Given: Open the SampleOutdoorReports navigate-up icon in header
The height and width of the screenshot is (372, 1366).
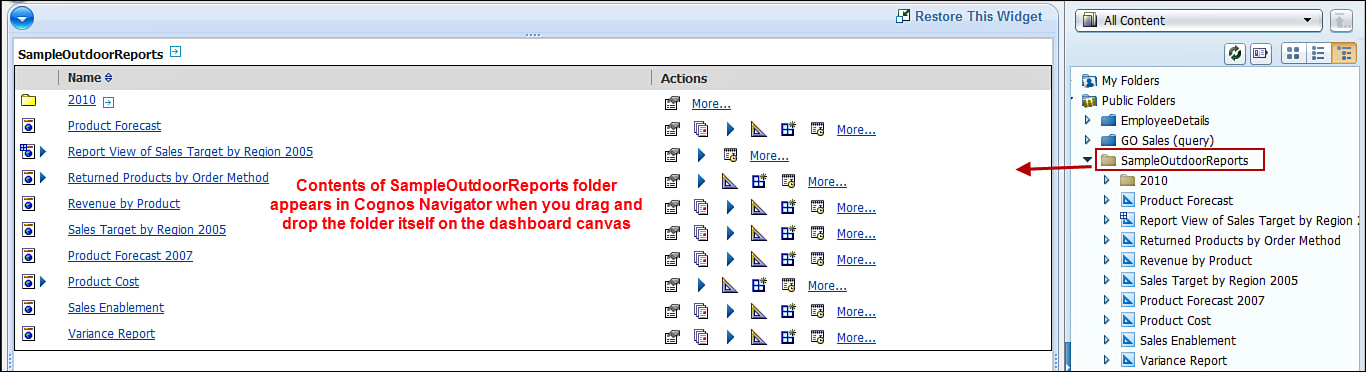Looking at the screenshot, I should click(x=175, y=52).
